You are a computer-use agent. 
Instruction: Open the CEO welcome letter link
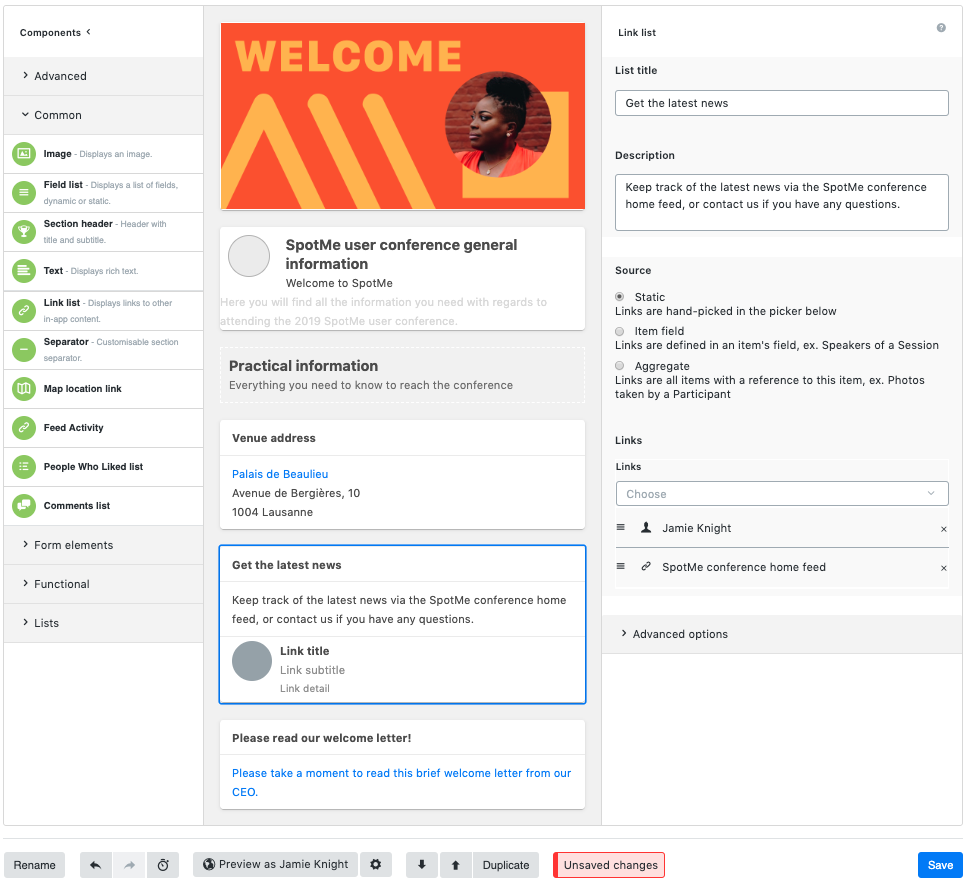(x=401, y=782)
